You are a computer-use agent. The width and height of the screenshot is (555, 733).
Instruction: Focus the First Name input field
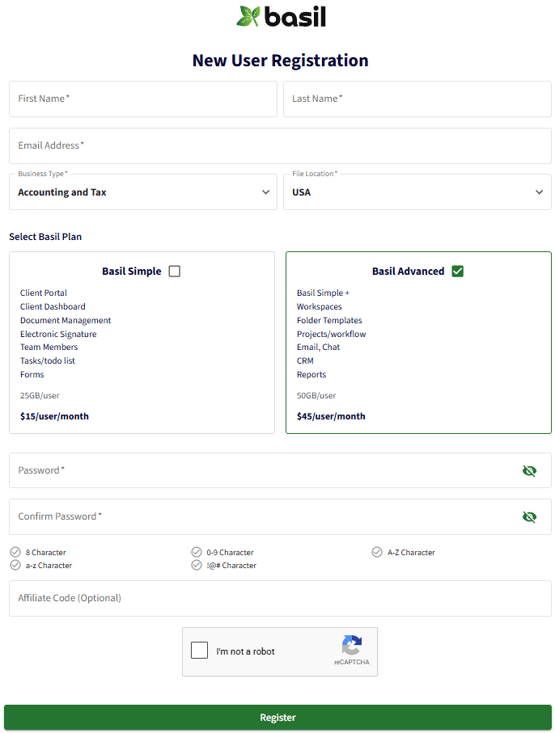[x=143, y=99]
